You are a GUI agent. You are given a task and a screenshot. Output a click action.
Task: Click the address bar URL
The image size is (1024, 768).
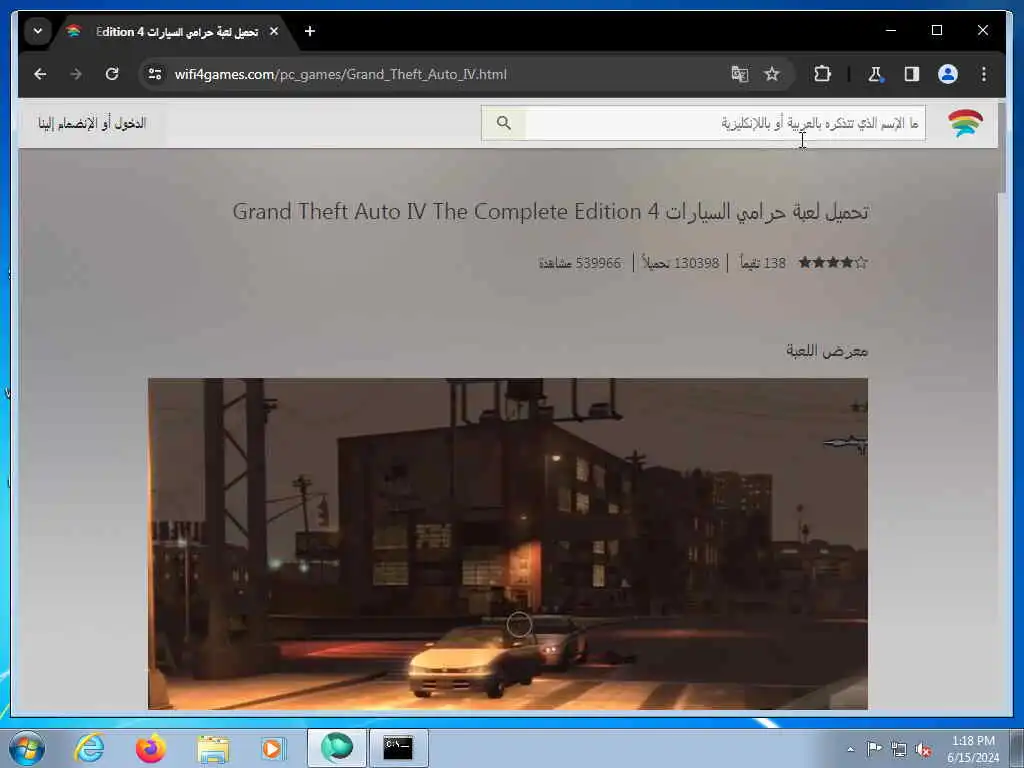click(340, 74)
